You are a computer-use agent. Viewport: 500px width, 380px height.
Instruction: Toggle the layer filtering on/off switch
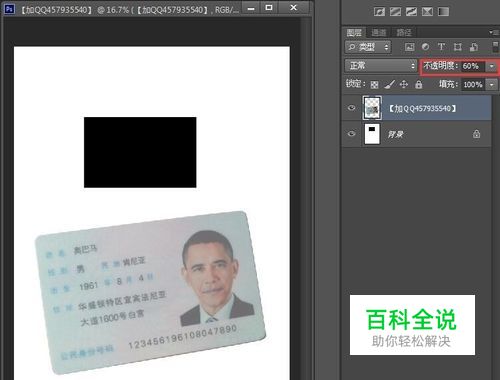pyautogui.click(x=496, y=47)
